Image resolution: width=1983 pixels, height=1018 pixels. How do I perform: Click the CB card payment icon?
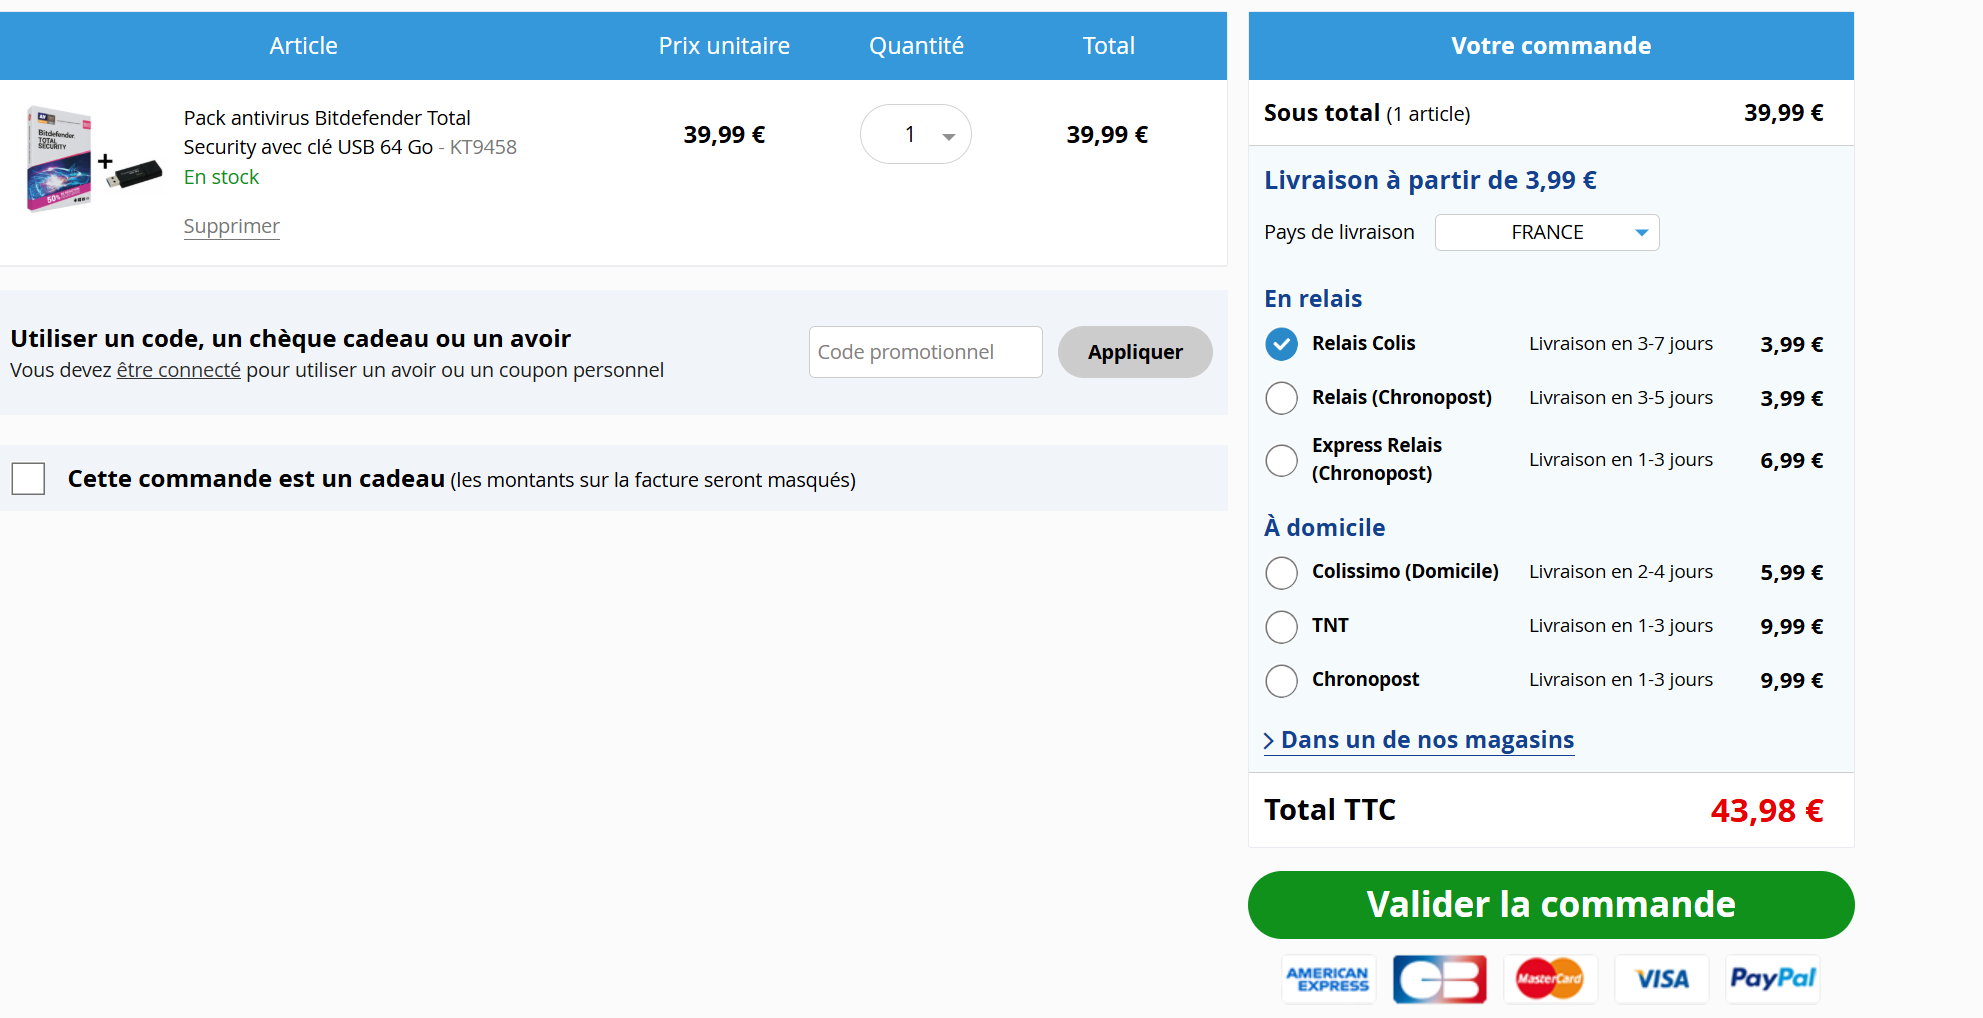[1439, 979]
